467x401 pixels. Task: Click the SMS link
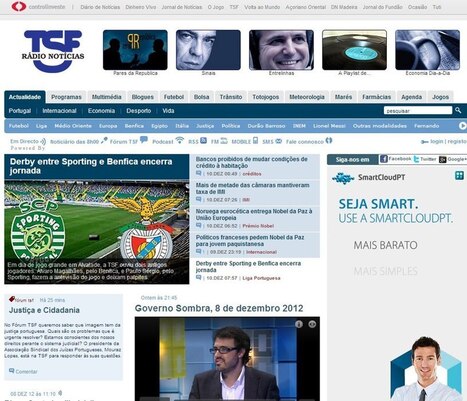pyautogui.click(x=272, y=141)
